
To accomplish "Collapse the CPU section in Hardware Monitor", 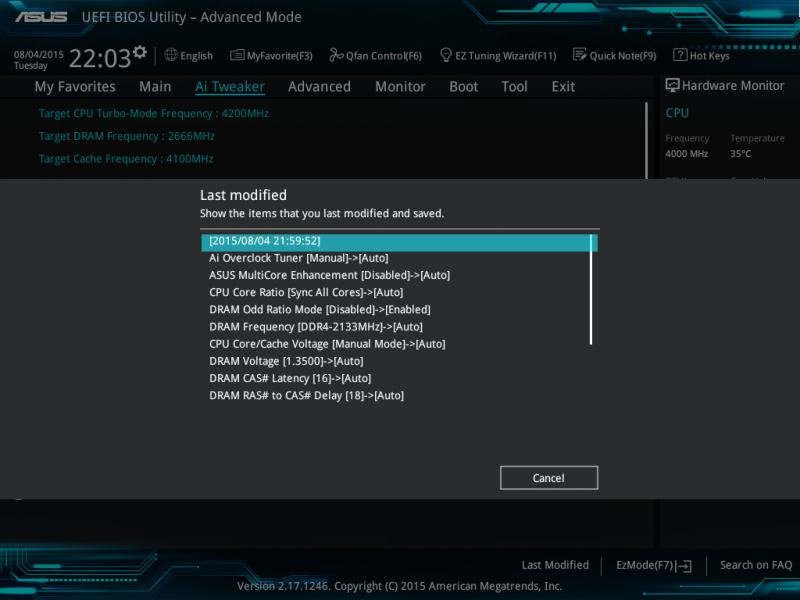I will tap(677, 113).
